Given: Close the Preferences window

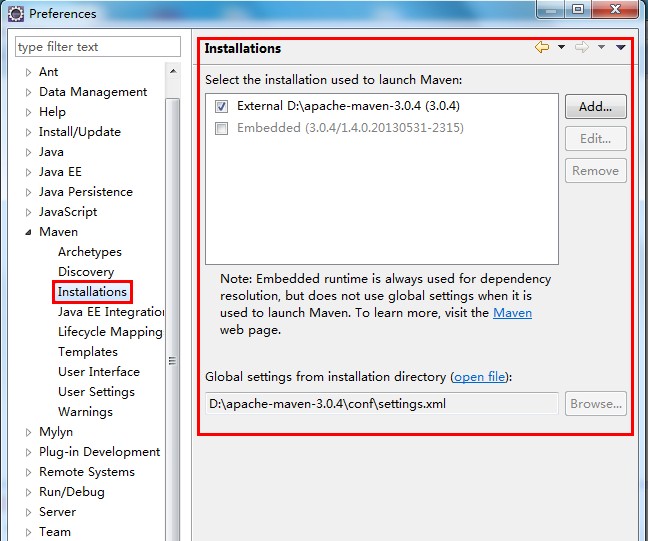Looking at the screenshot, I should coord(615,9).
